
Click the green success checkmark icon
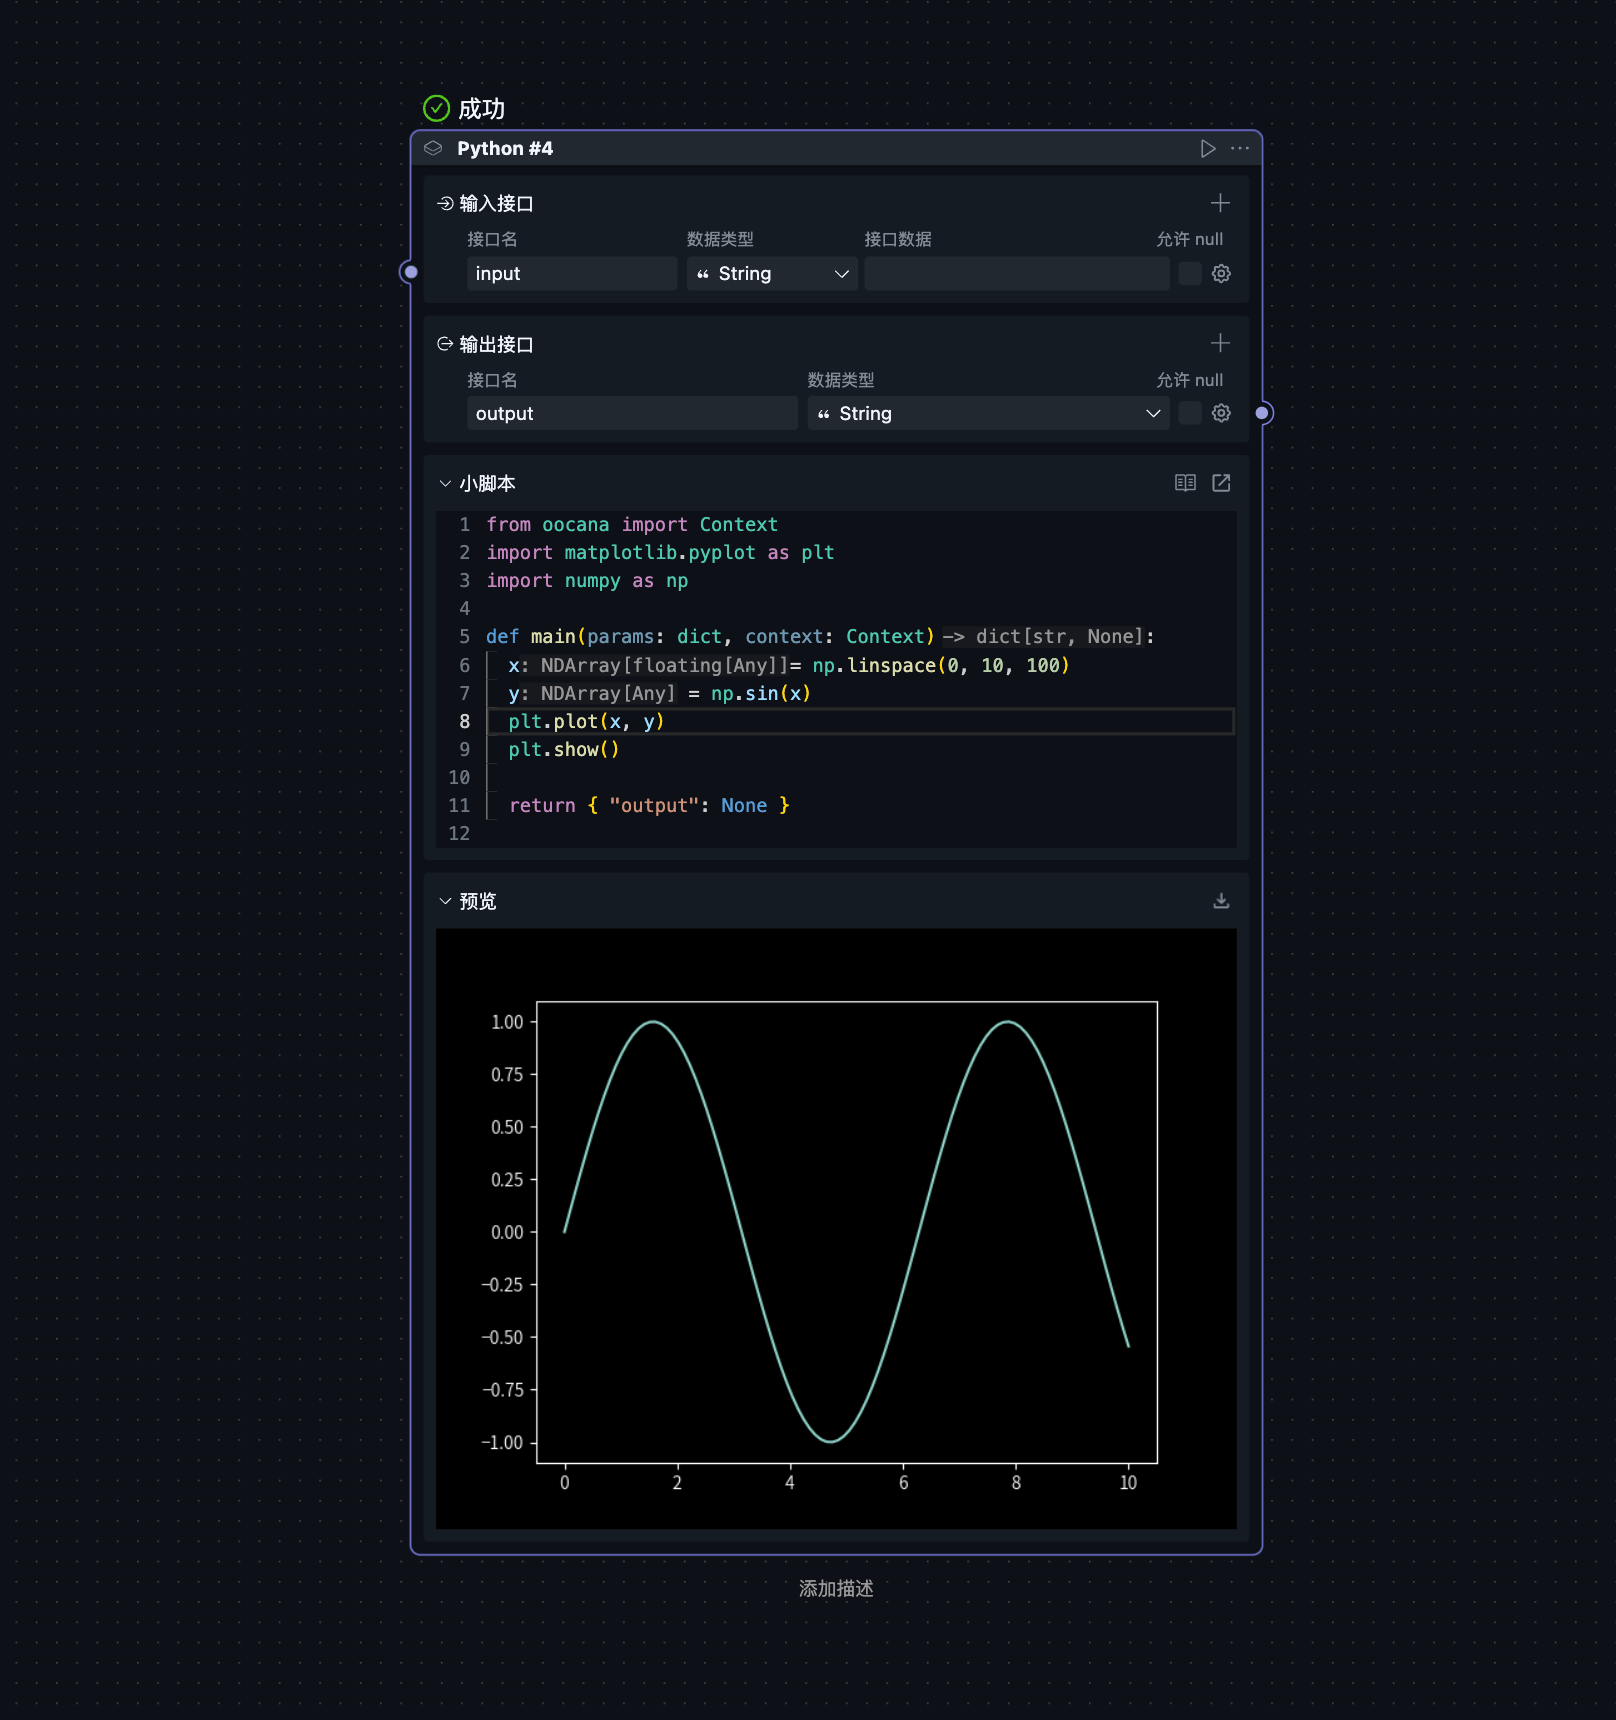(436, 108)
